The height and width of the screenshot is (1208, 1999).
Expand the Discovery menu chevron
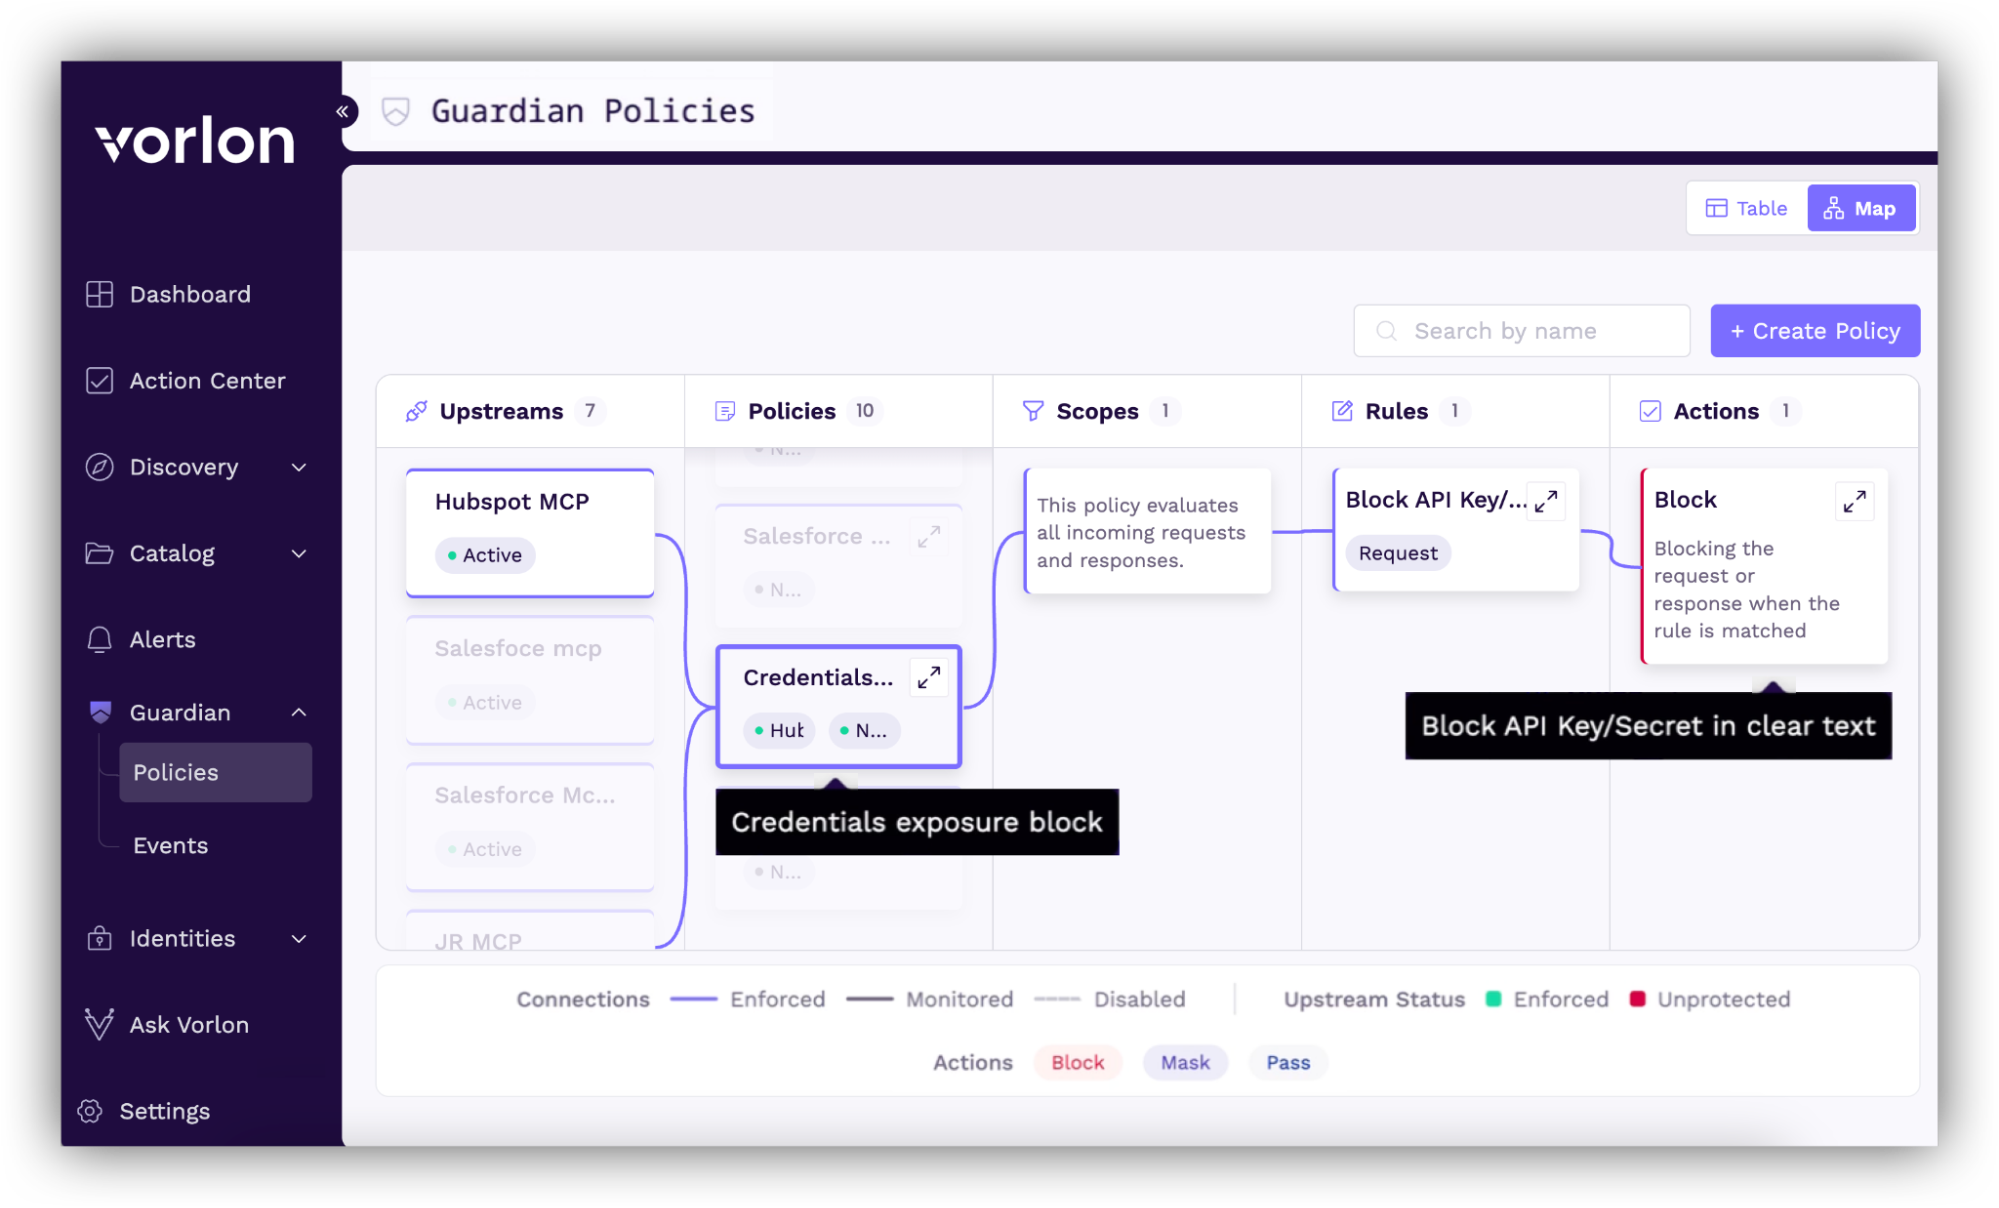pos(299,467)
